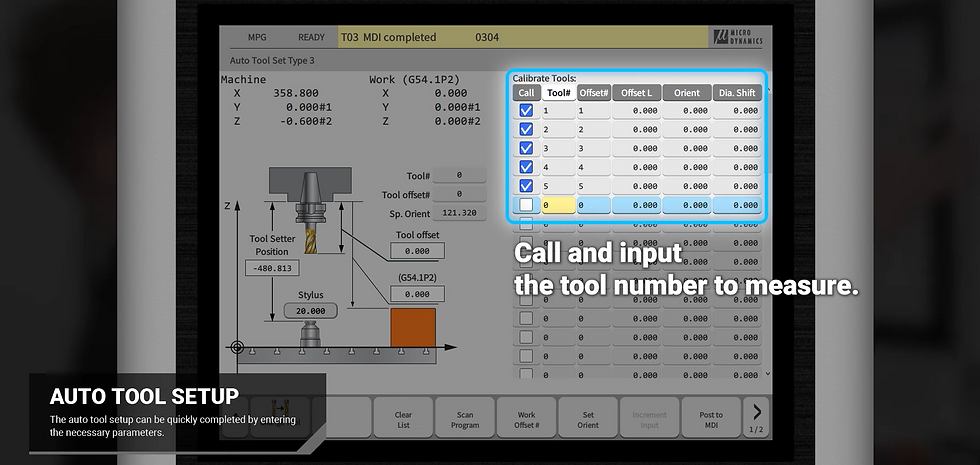Click the Dia. Shift cell in highlighted row
This screenshot has width=980, height=465.
[738, 205]
